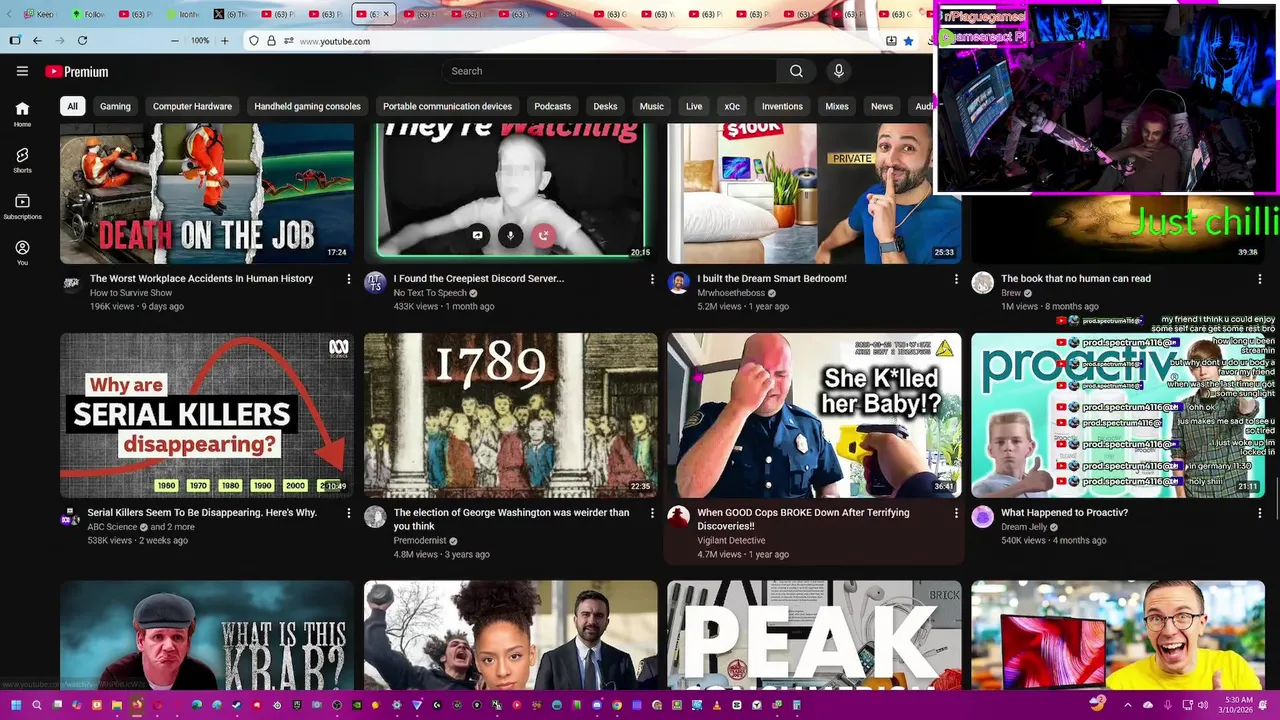Open options for Worst Workplace Accidents video
The image size is (1280, 720).
(x=349, y=279)
